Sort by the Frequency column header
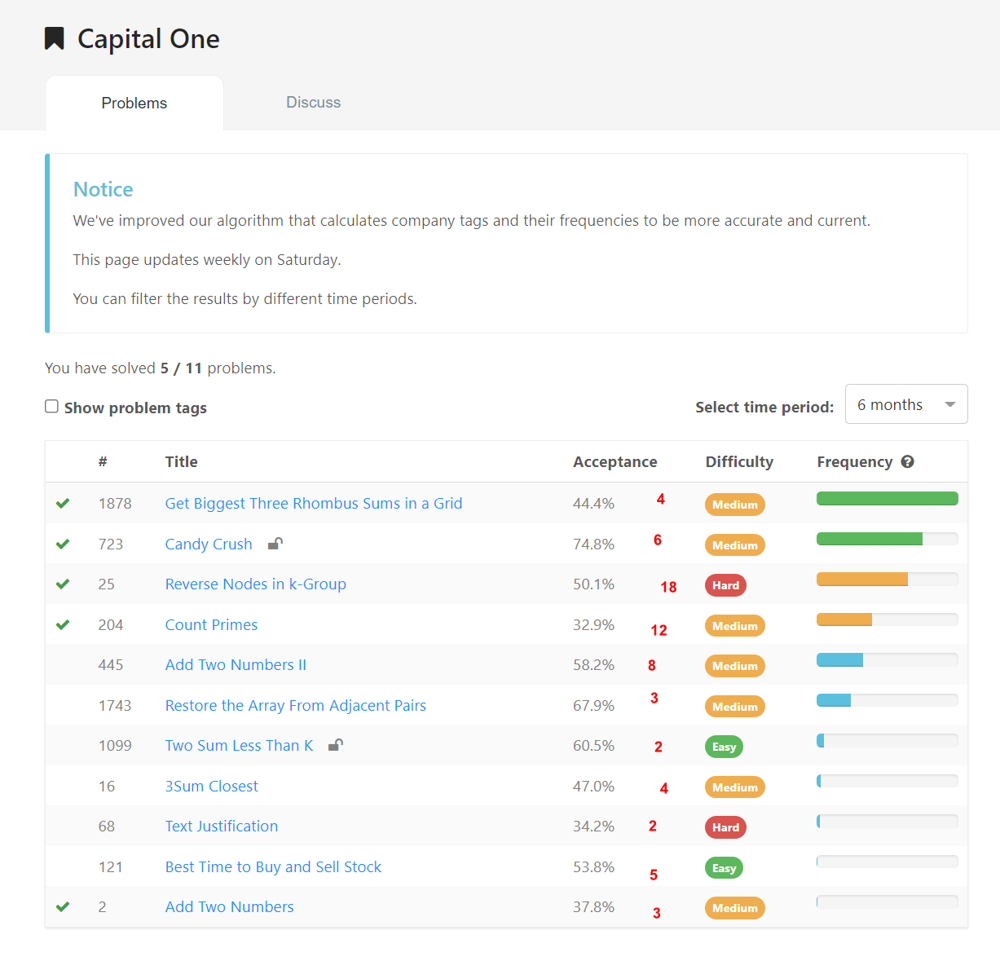1000x961 pixels. [x=855, y=462]
